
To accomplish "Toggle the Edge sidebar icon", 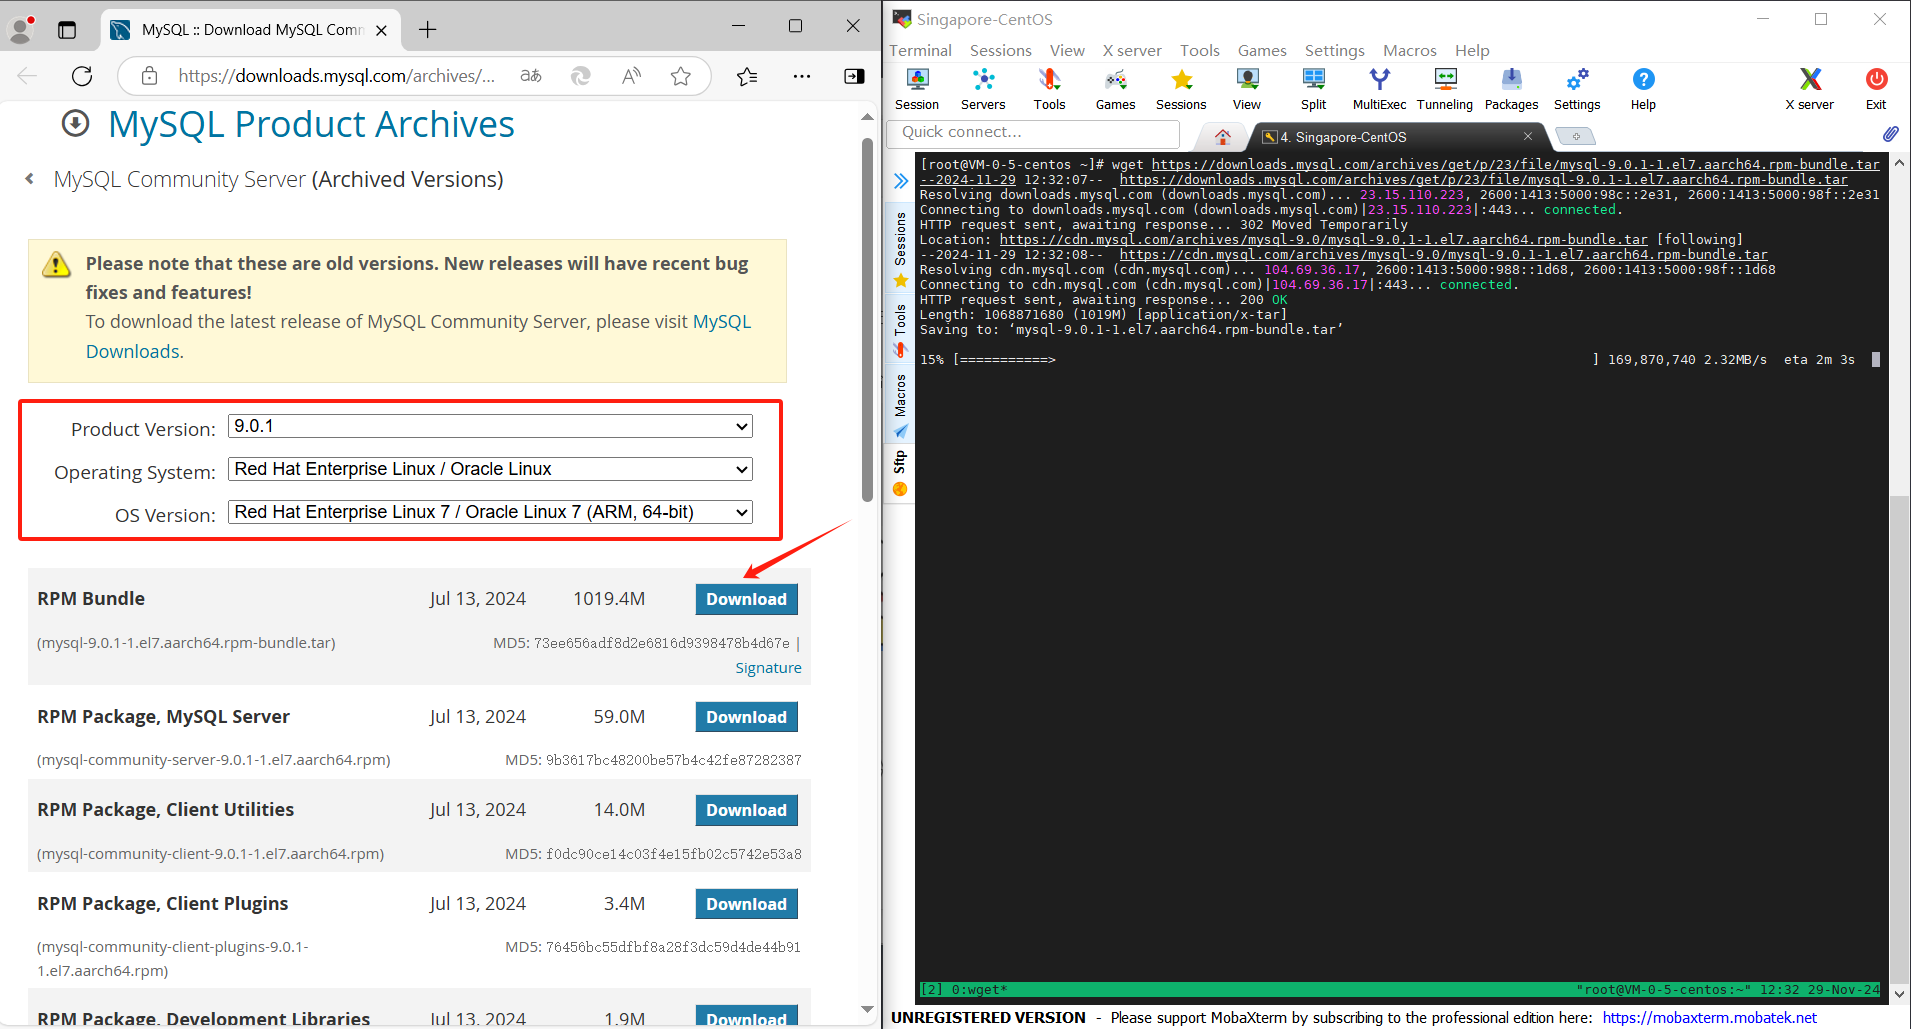I will pyautogui.click(x=854, y=76).
